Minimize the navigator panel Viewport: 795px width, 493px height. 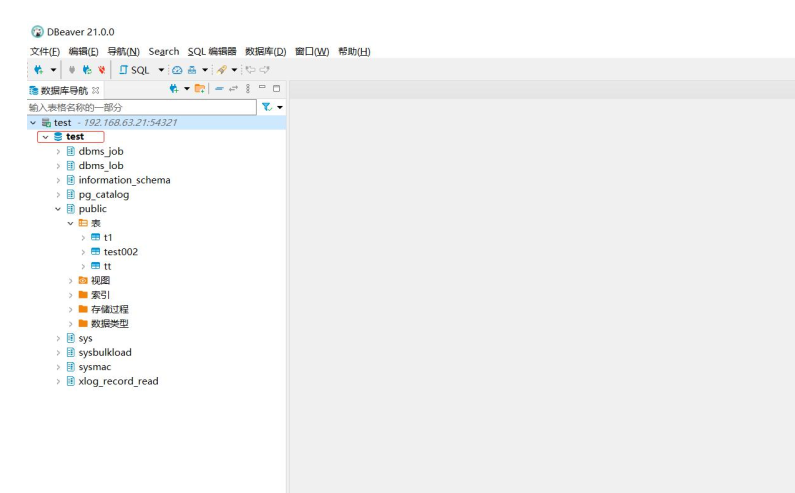click(x=262, y=88)
